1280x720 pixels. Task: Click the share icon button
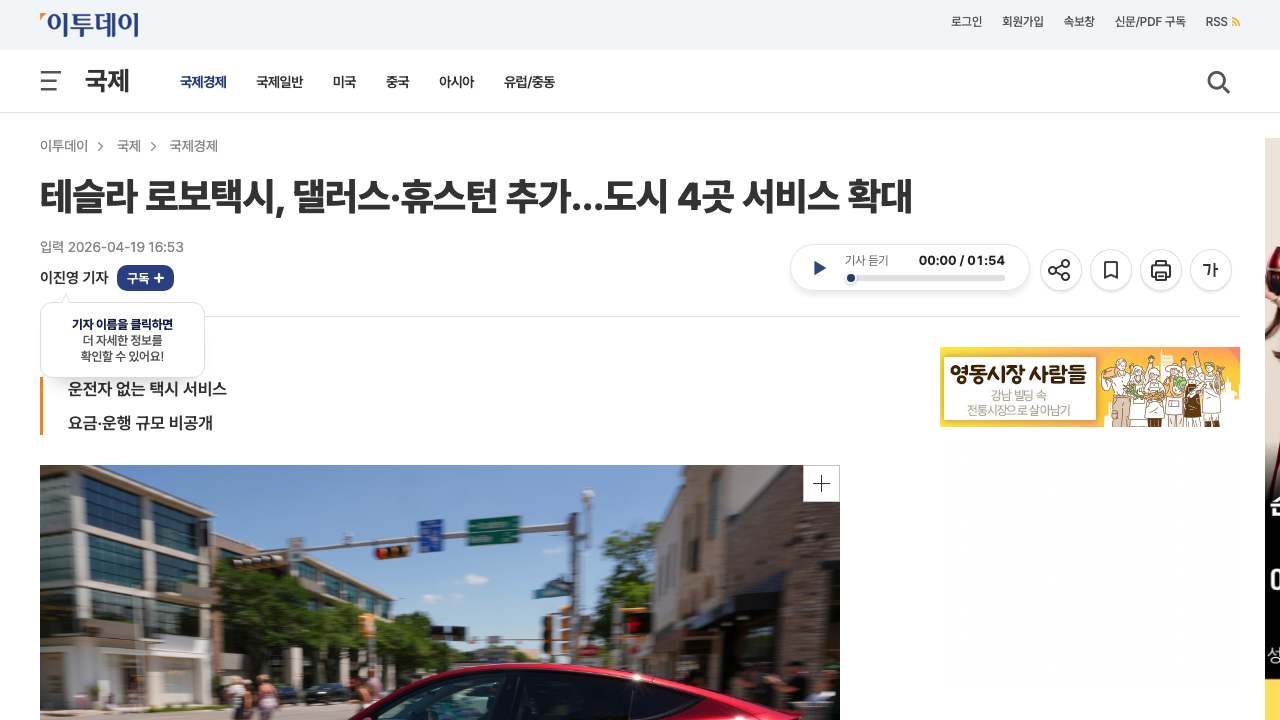pyautogui.click(x=1060, y=270)
